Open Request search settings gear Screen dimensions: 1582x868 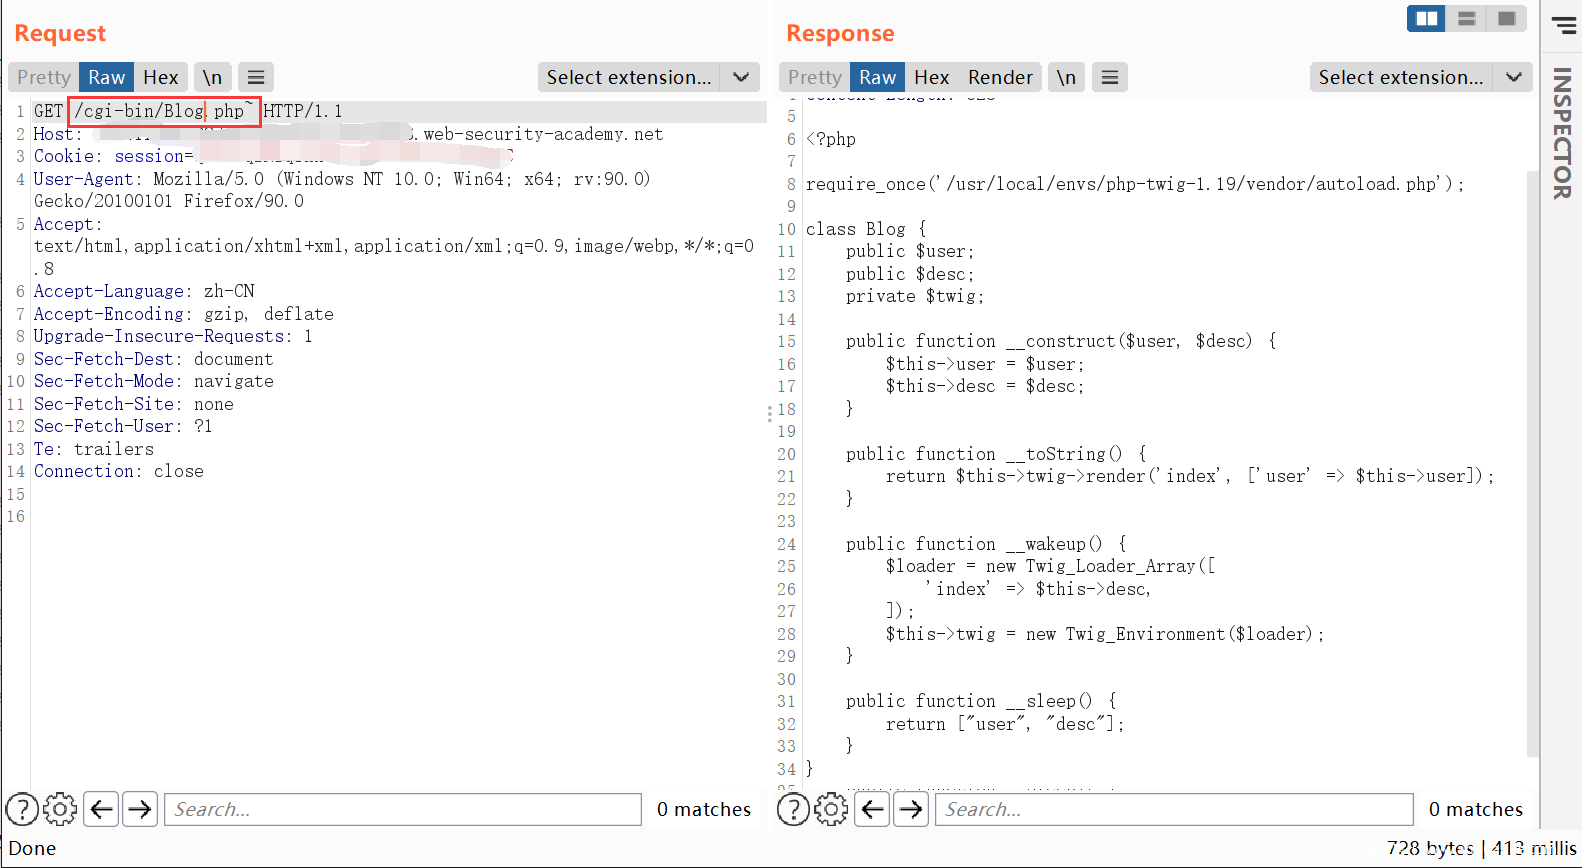tap(60, 809)
